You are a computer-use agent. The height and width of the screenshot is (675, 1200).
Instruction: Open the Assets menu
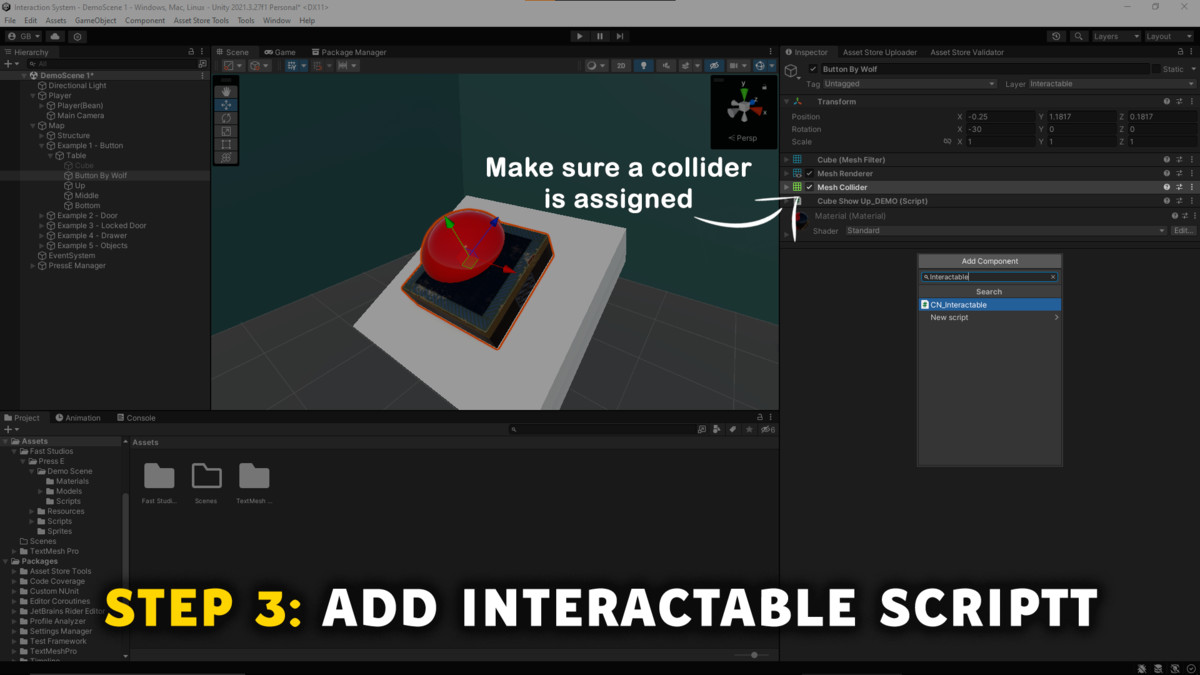point(56,20)
